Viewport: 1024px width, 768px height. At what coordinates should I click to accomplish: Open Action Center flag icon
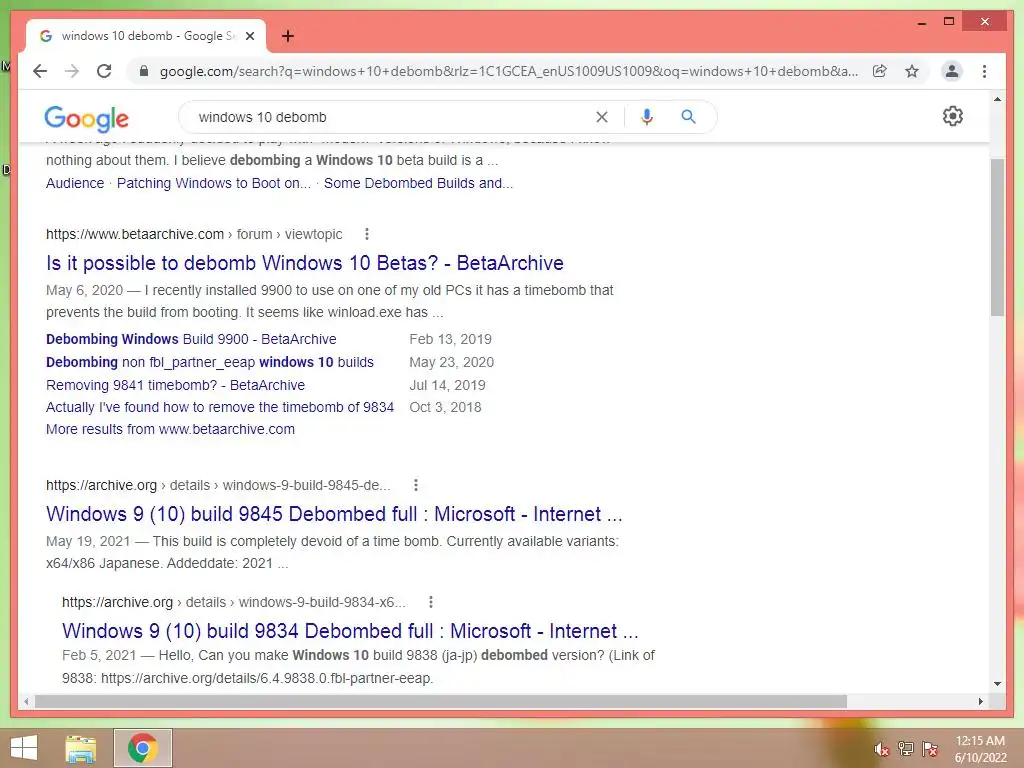tap(930, 748)
